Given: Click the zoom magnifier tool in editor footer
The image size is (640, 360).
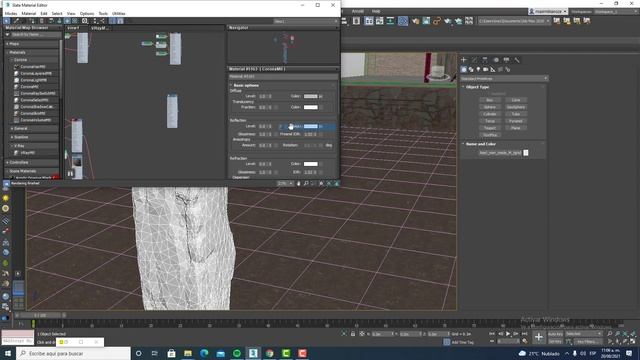Looking at the screenshot, I should (x=306, y=184).
